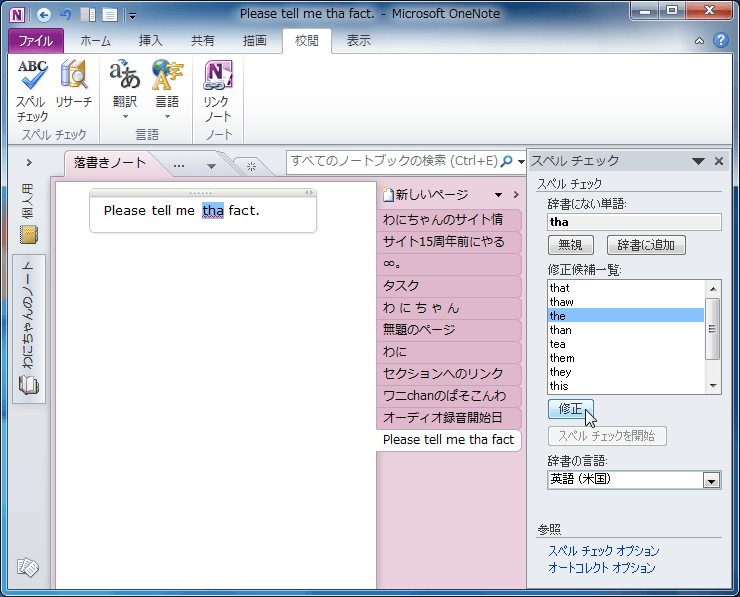The height and width of the screenshot is (597, 740).
Task: Open the Language (言語) dropdown arrow
Action: point(167,117)
